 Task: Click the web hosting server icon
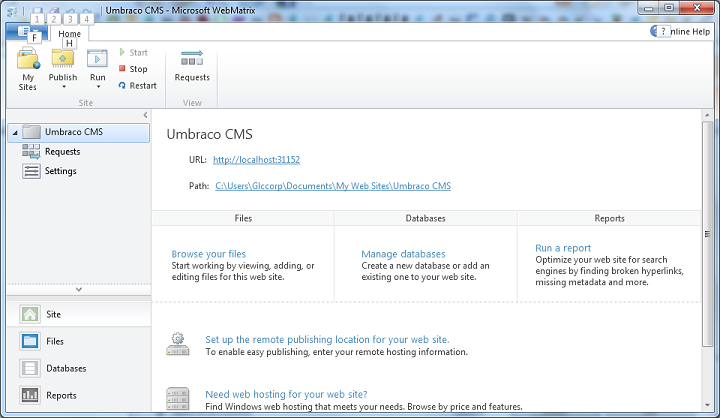178,398
